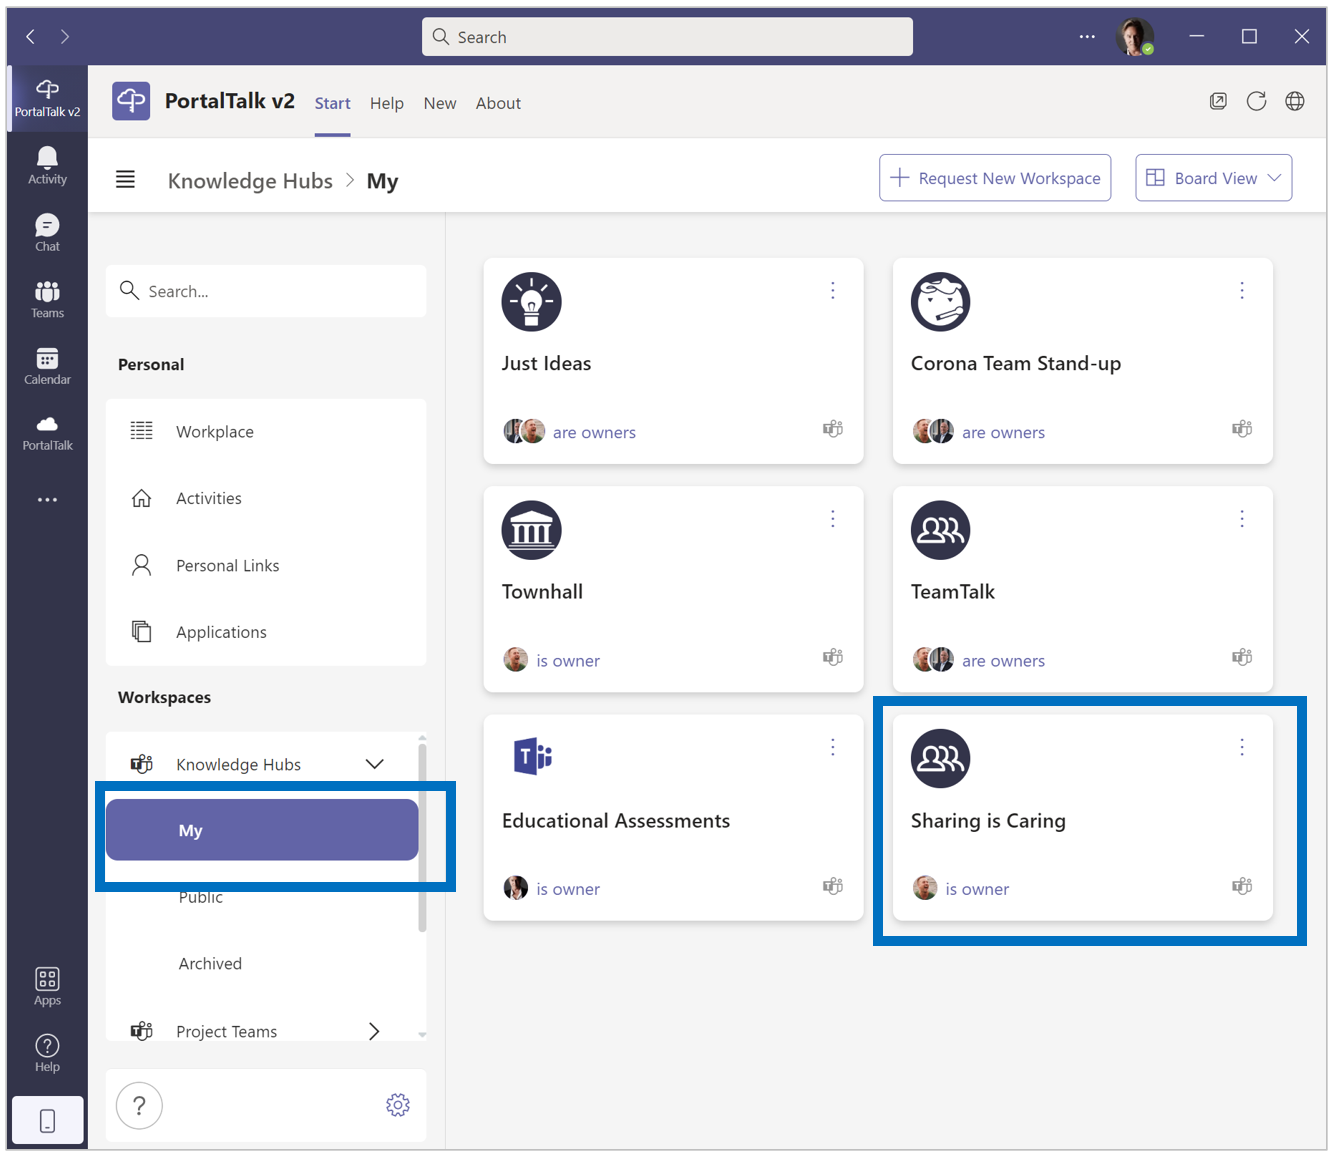Screen dimensions: 1330x1157
Task: Select Public under Knowledge Hubs
Action: click(201, 897)
